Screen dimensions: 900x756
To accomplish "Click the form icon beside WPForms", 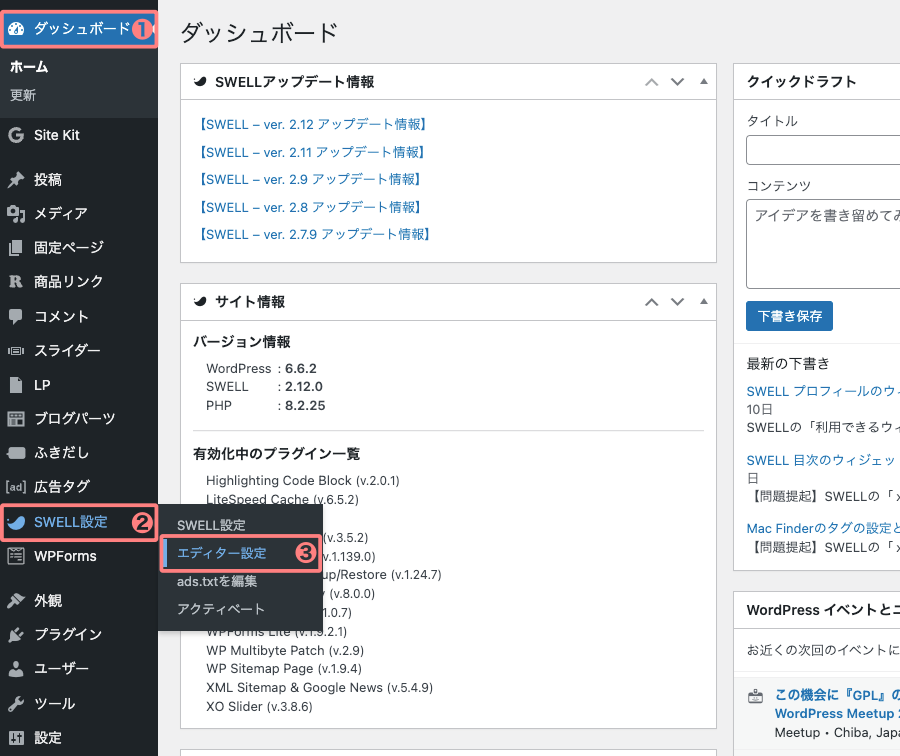I will pyautogui.click(x=16, y=556).
